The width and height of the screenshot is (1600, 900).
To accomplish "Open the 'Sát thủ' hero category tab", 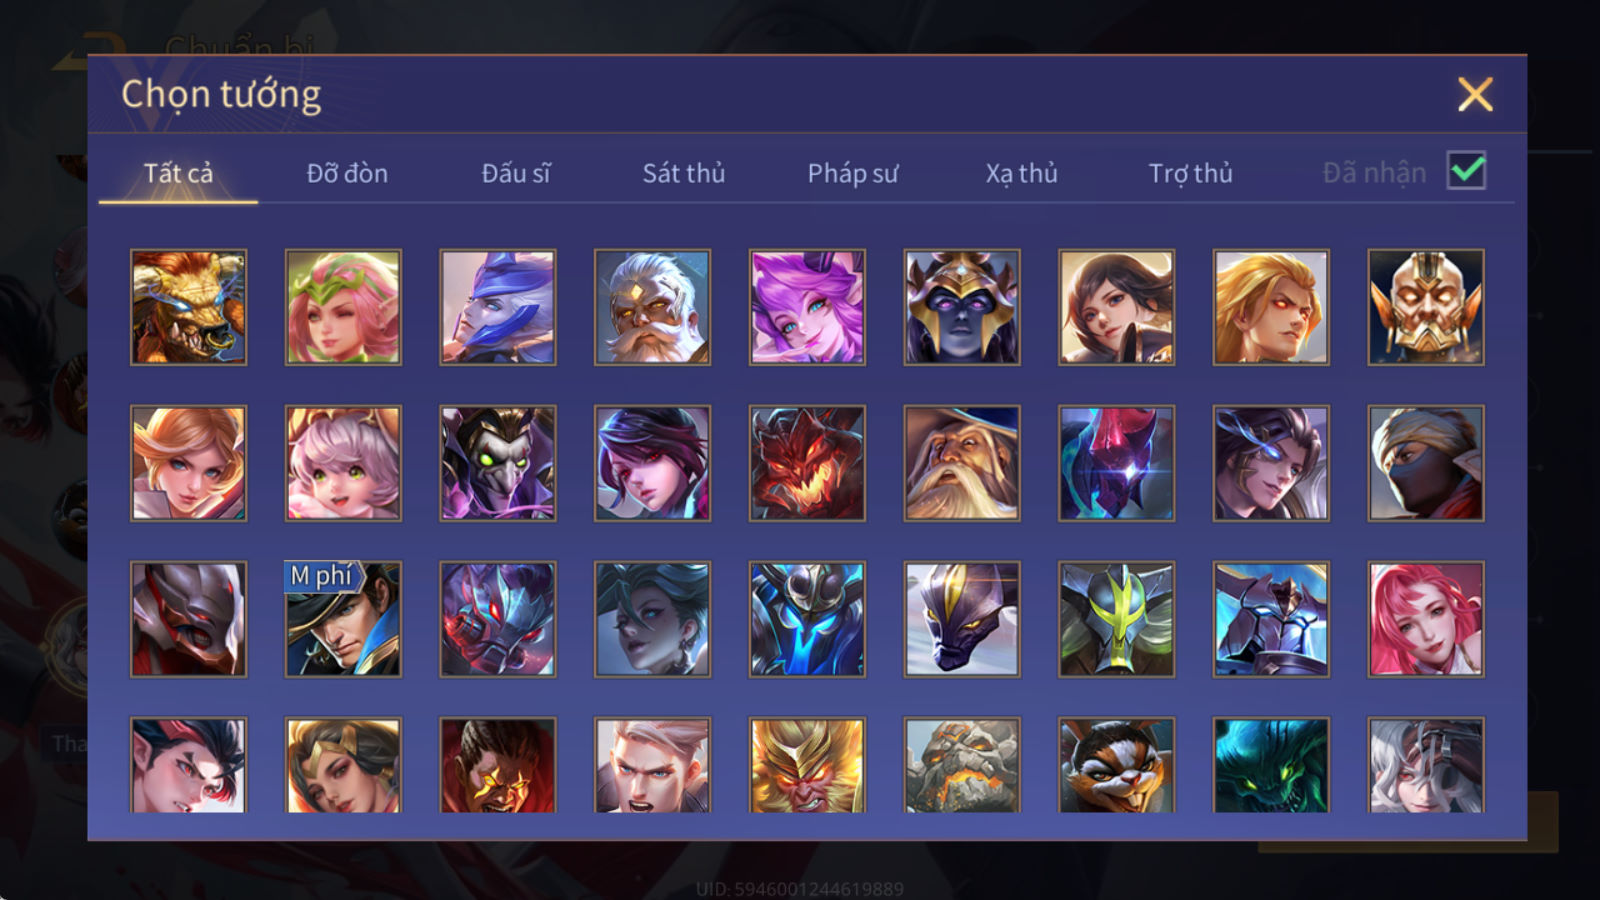I will coord(684,173).
